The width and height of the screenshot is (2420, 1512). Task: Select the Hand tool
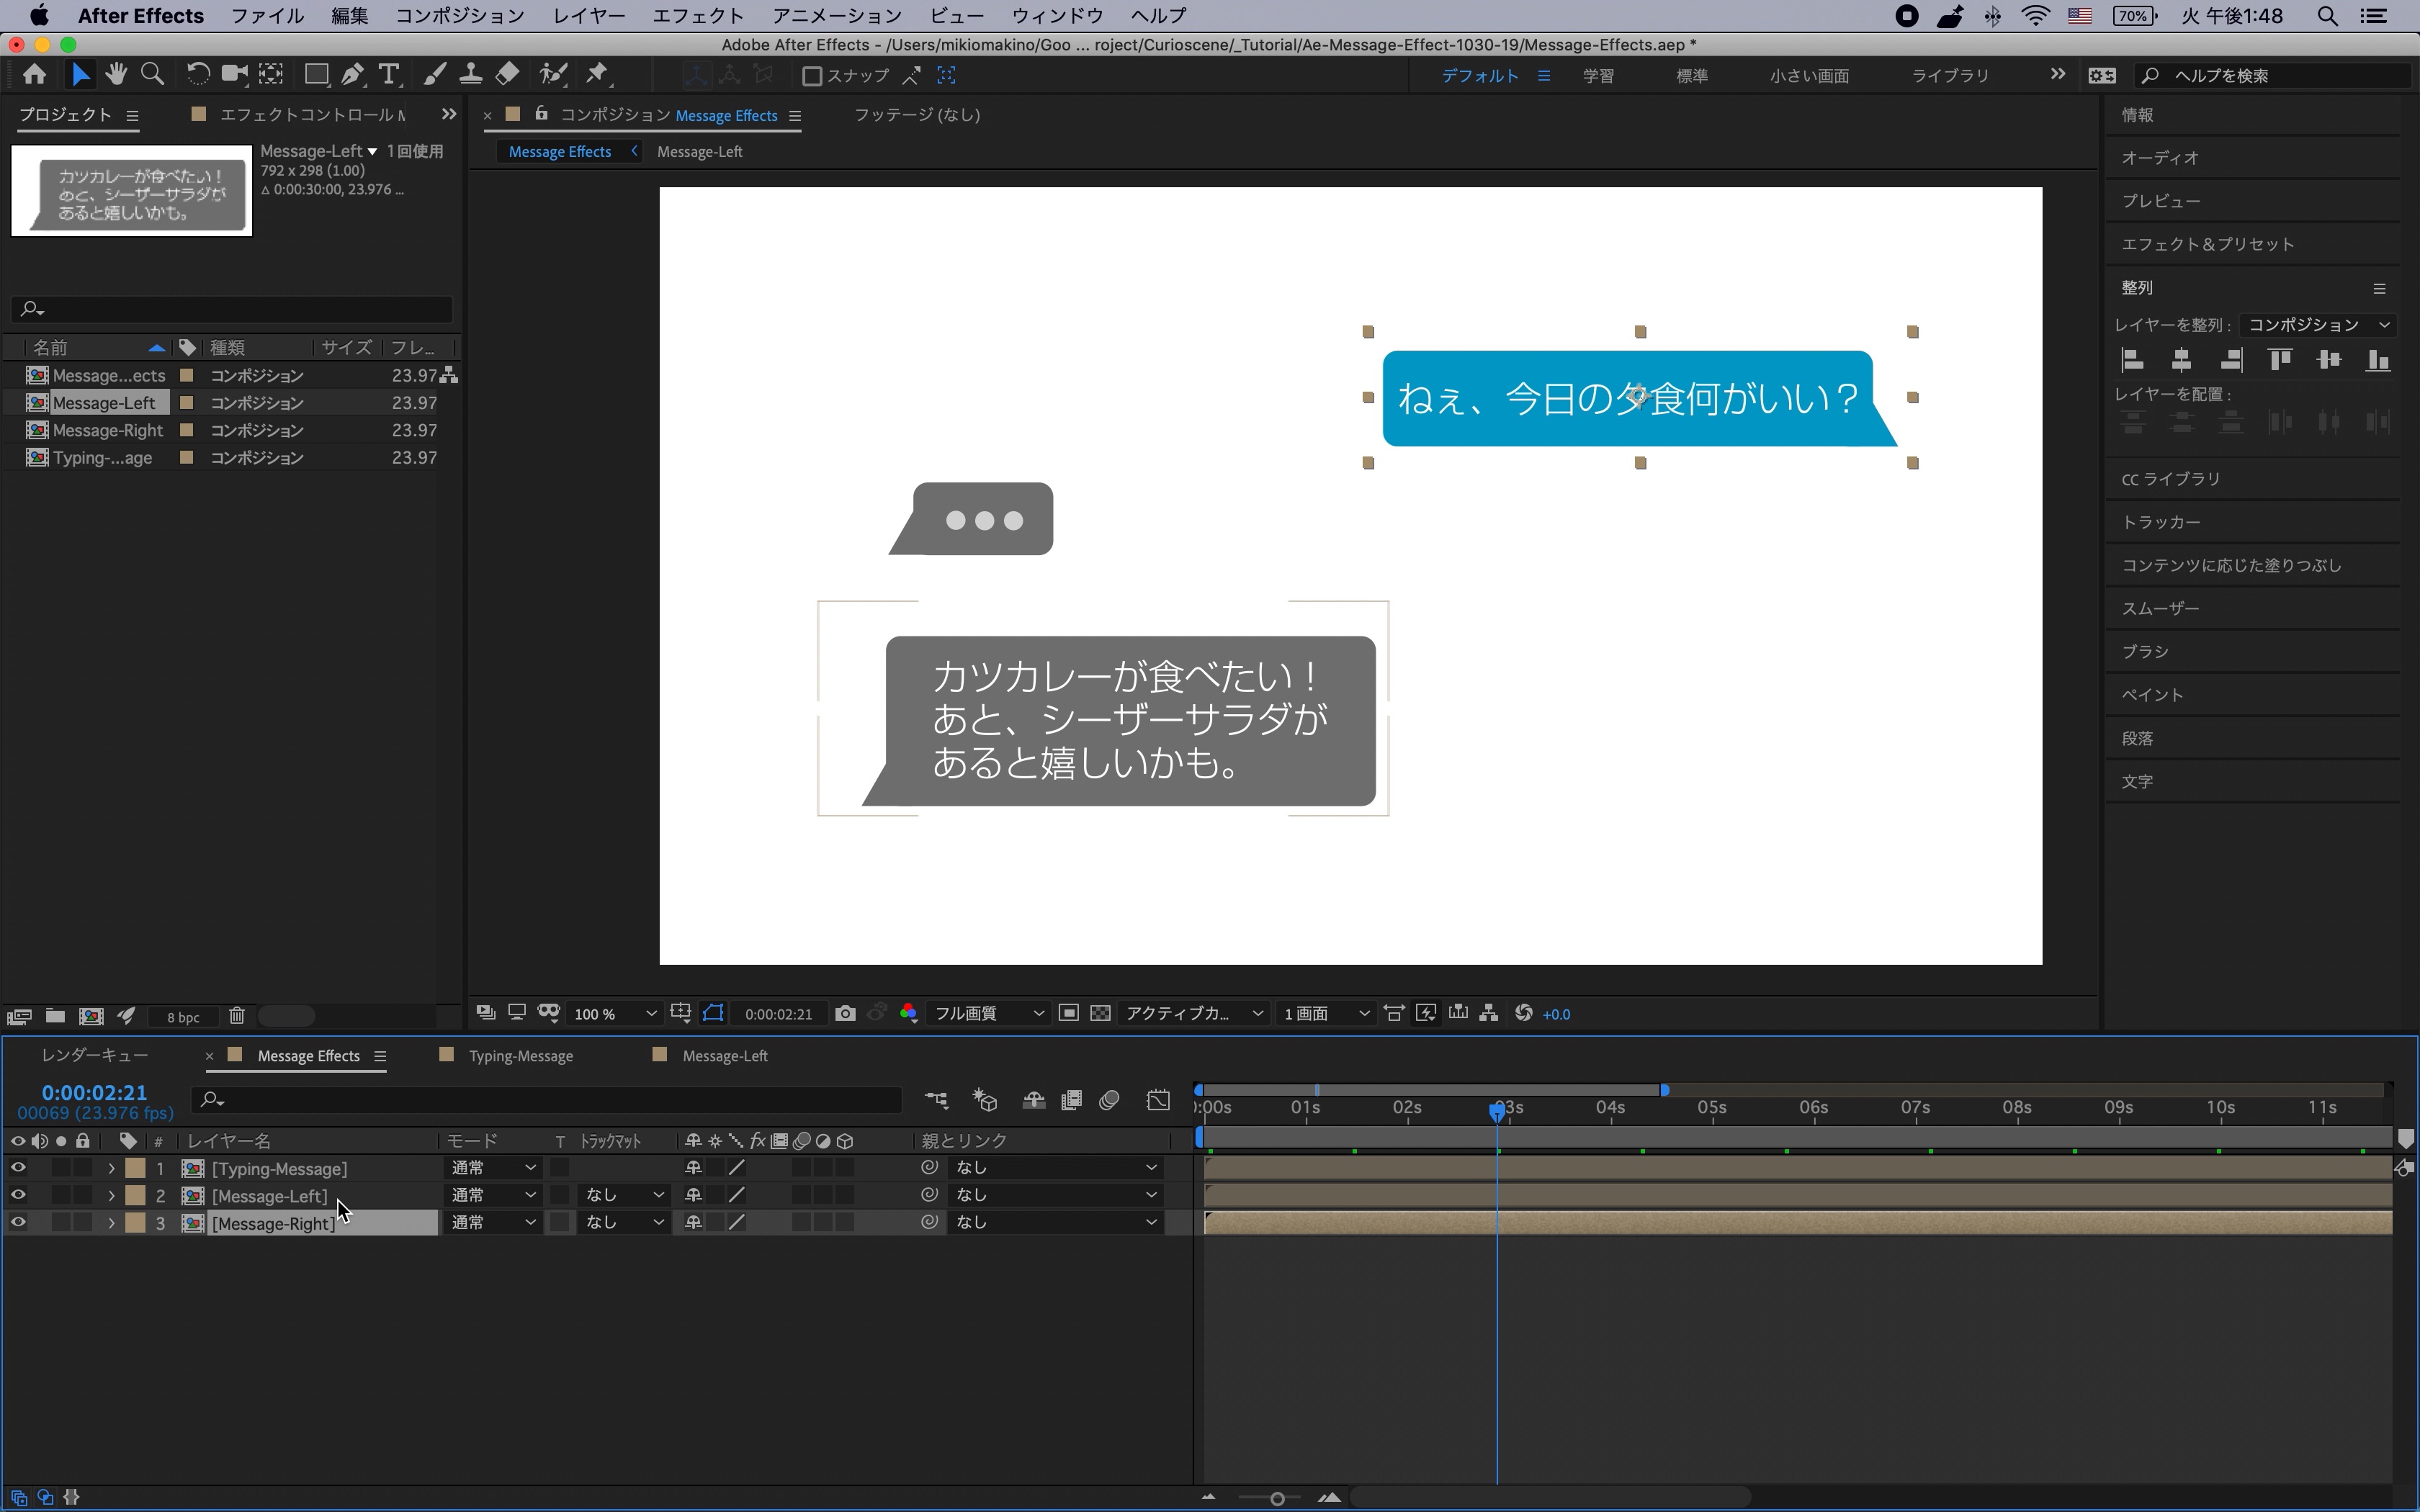(x=116, y=75)
